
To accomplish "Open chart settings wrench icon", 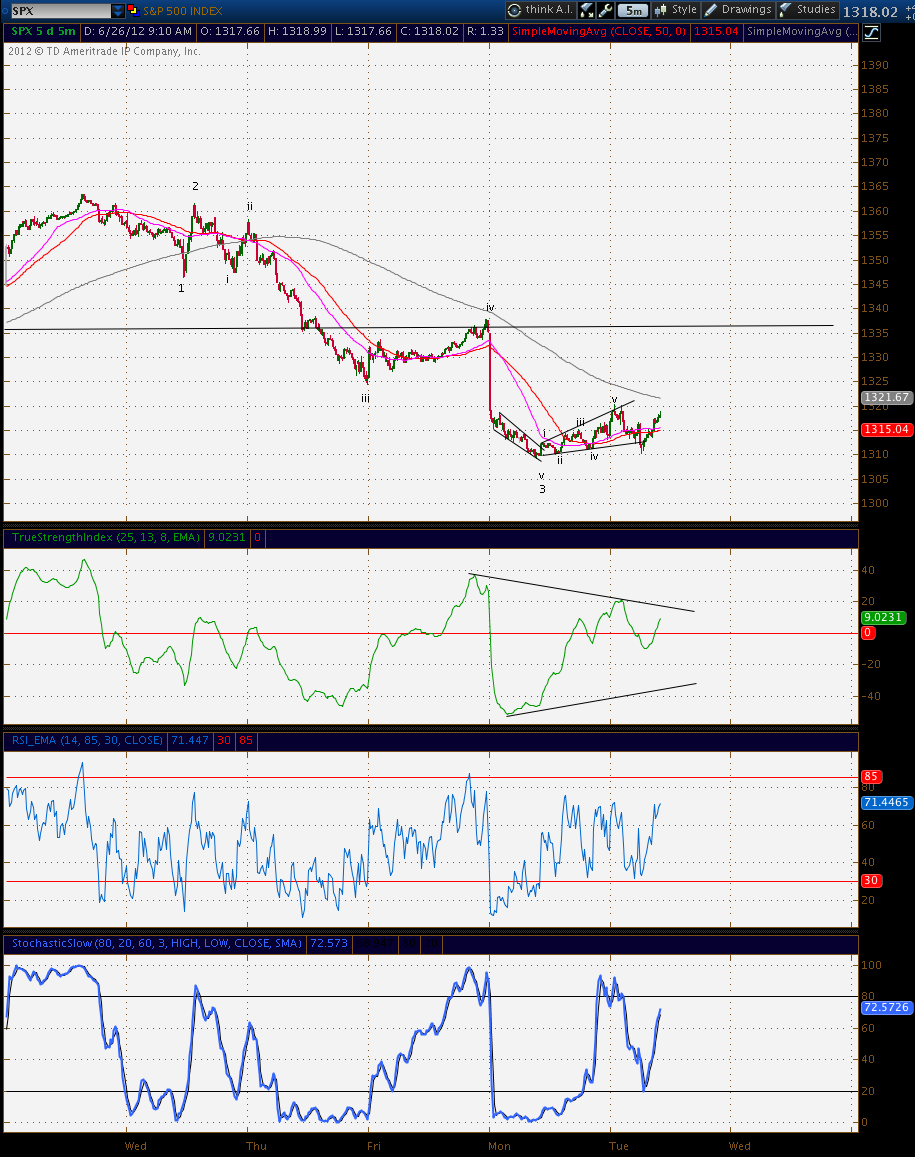I will pos(605,10).
